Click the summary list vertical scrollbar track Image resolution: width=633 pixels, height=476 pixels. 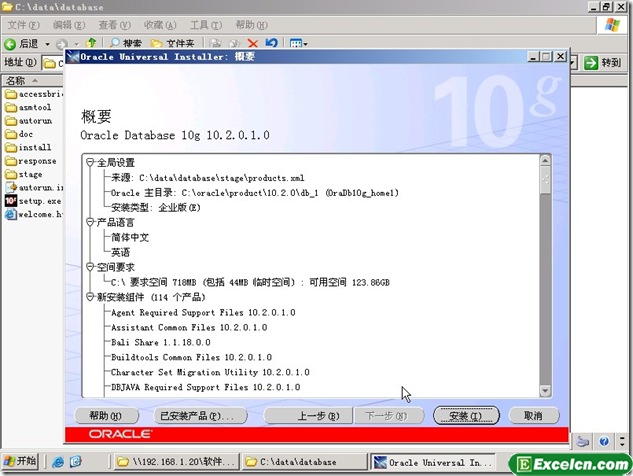tap(545, 287)
